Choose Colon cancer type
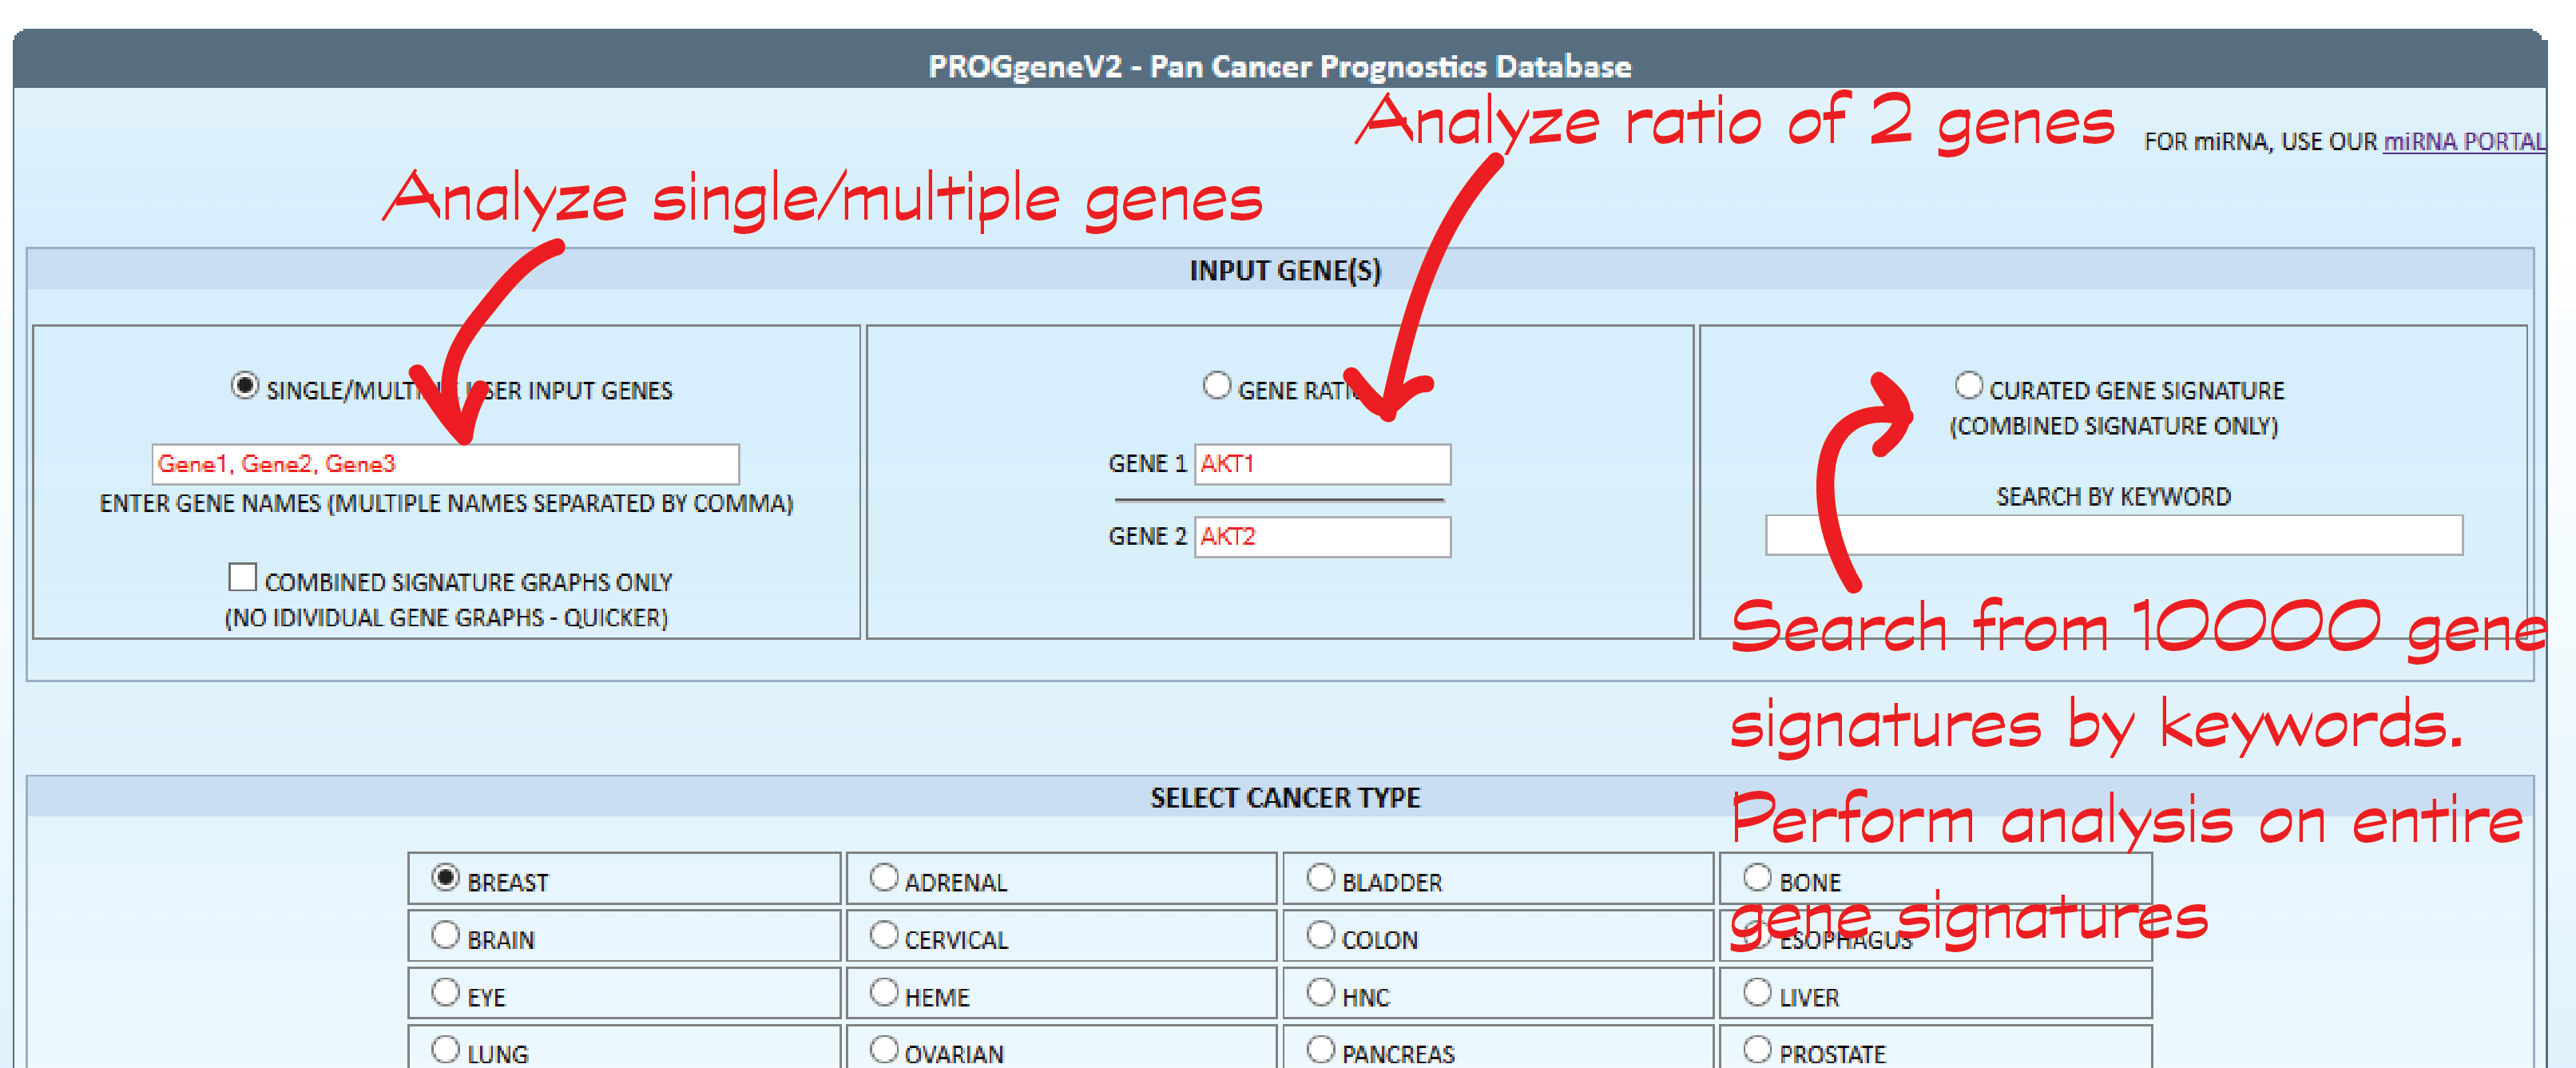The height and width of the screenshot is (1068, 2576). (x=1320, y=936)
